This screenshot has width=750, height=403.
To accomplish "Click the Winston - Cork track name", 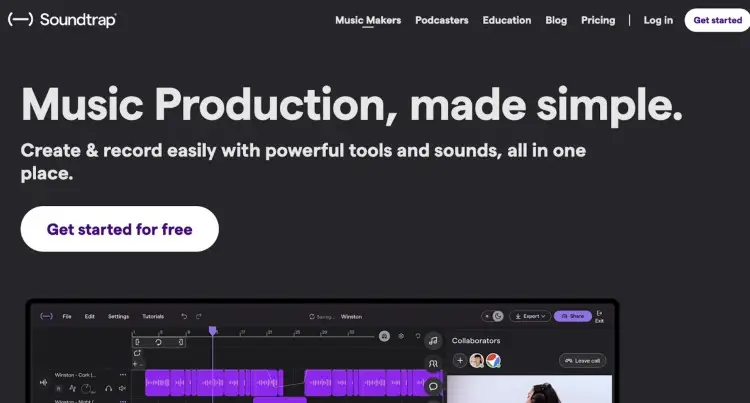I will pos(75,375).
